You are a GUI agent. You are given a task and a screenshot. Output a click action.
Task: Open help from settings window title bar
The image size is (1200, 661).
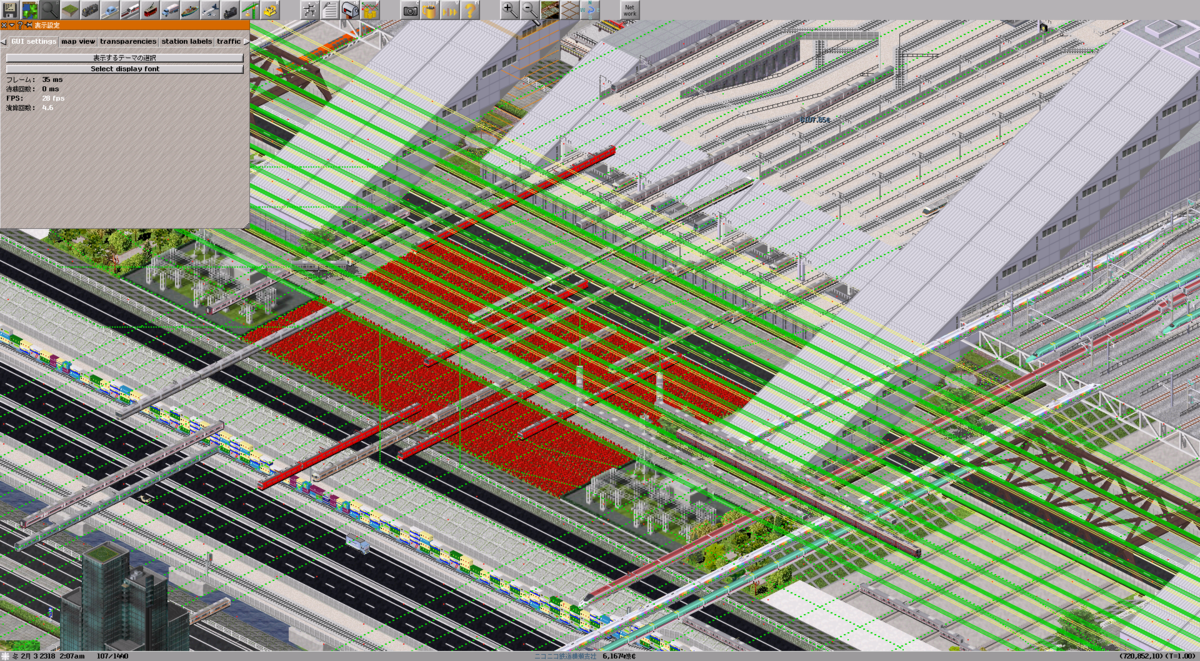pos(20,25)
